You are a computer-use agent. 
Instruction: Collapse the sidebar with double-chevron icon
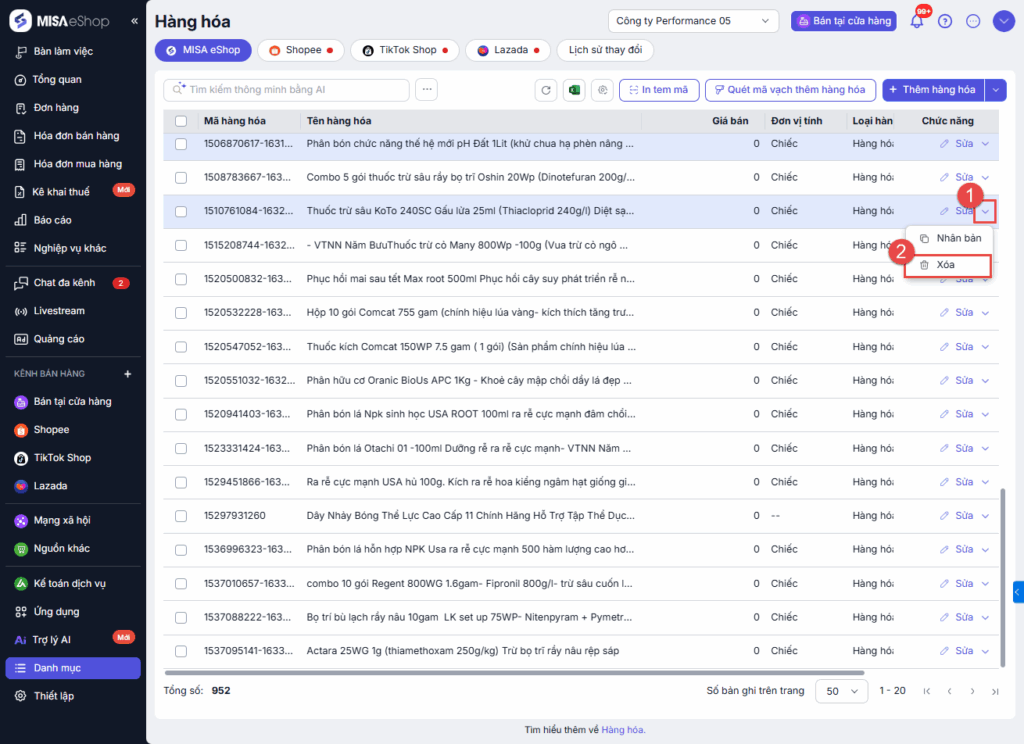click(135, 21)
